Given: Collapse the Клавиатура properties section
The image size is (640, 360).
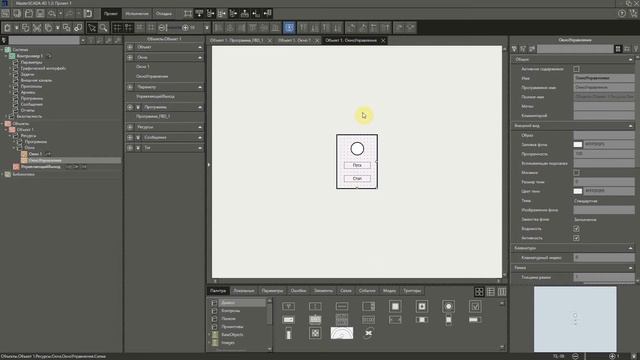Looking at the screenshot, I should click(631, 248).
